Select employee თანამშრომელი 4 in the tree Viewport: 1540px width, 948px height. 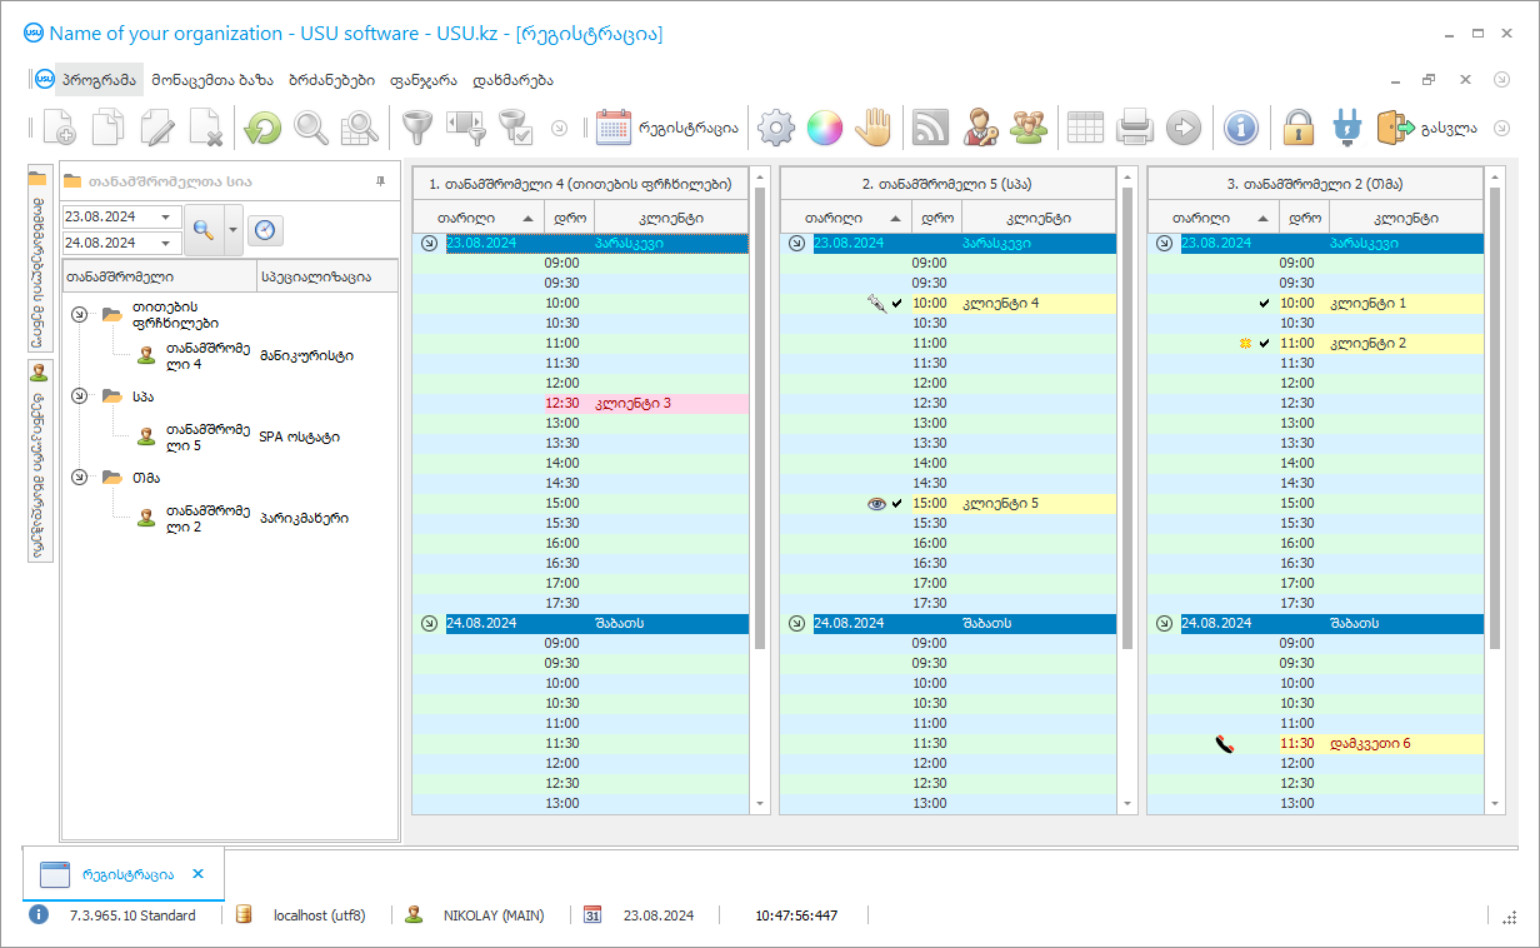[x=207, y=356]
